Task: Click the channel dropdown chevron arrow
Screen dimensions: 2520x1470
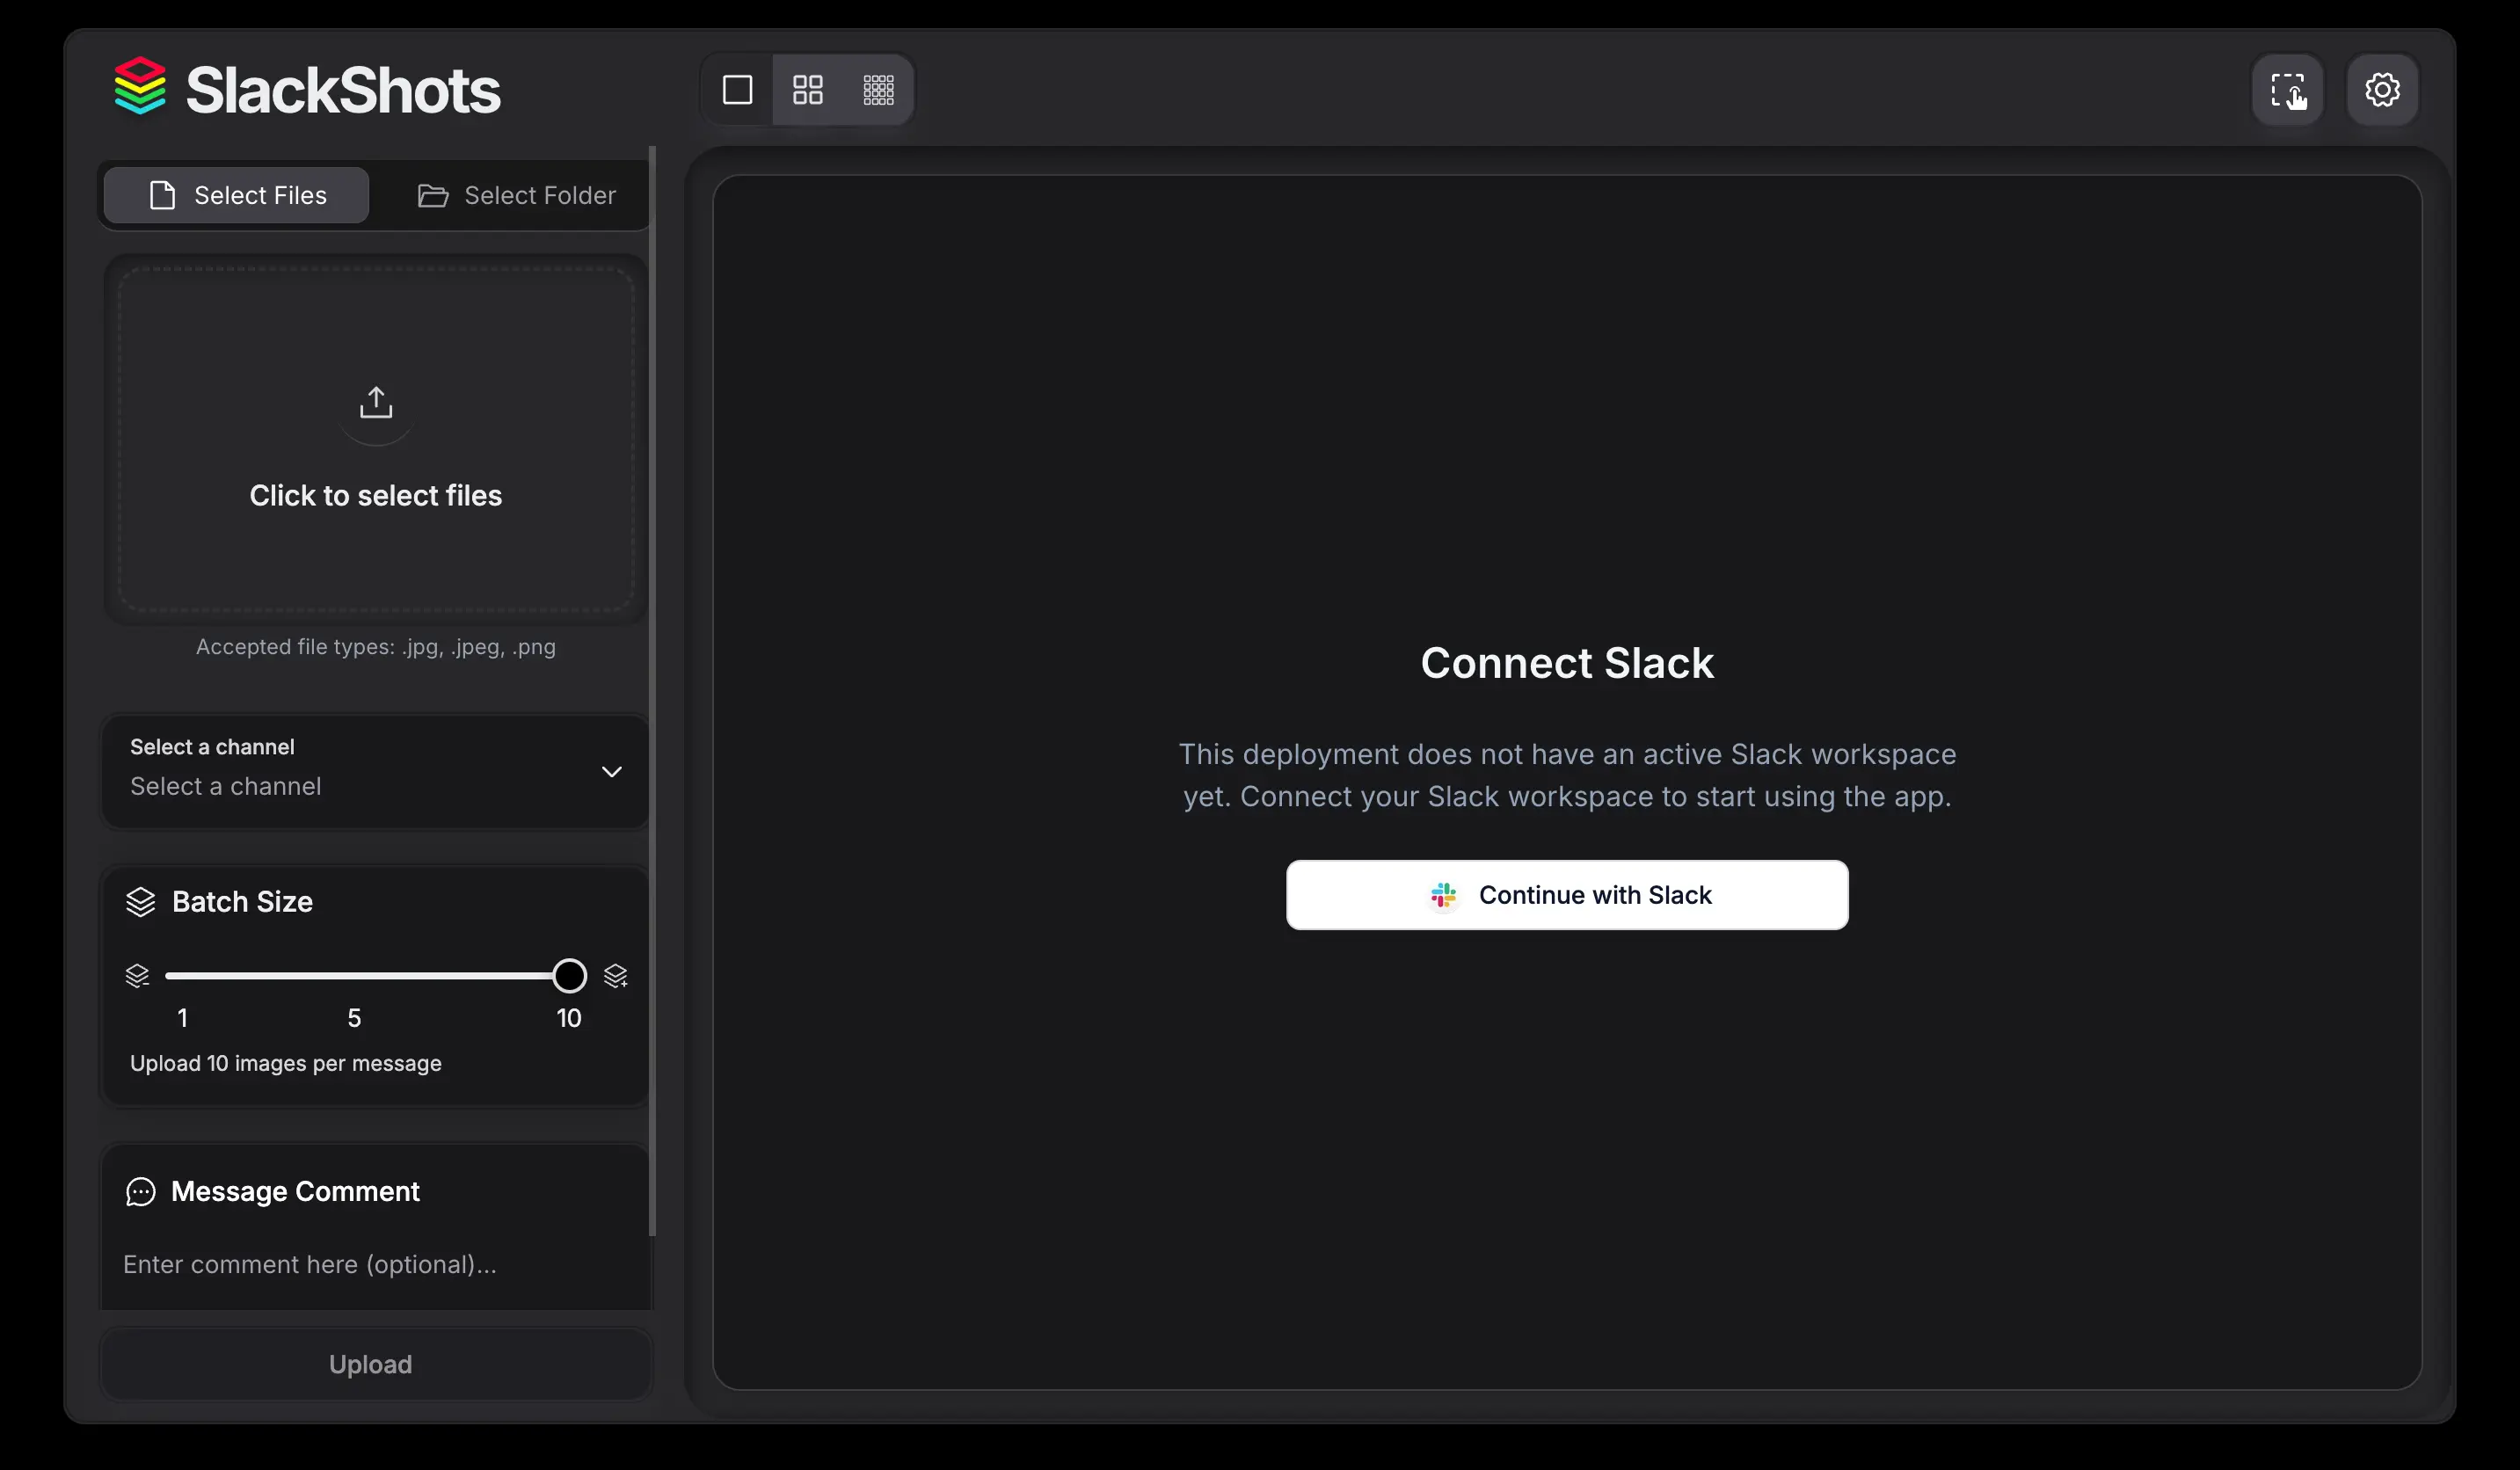Action: tap(612, 771)
